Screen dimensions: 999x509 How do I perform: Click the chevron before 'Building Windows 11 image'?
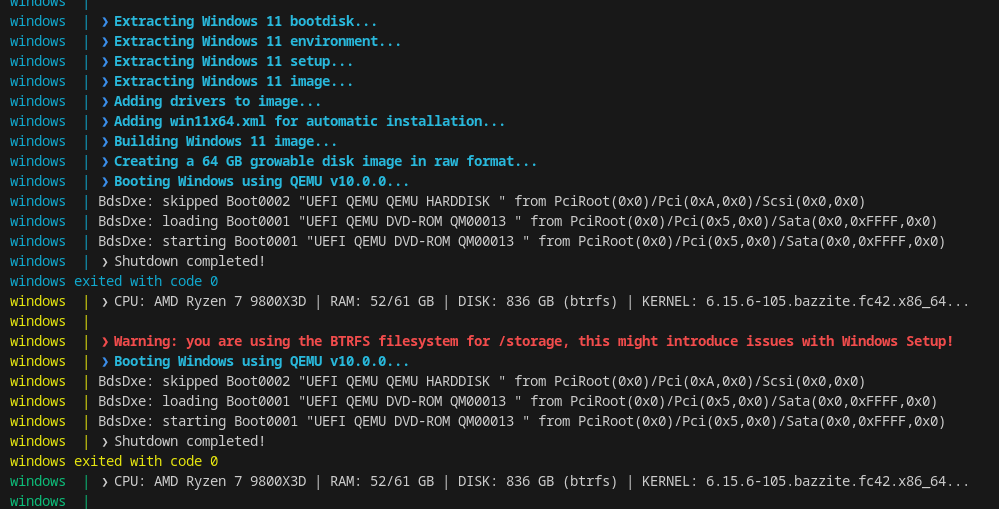[105, 141]
